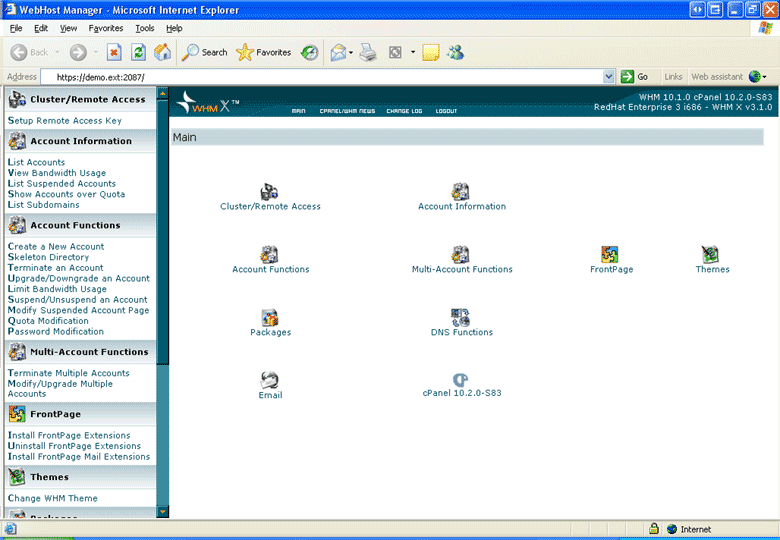
Task: Open the address bar dropdown
Action: click(608, 77)
